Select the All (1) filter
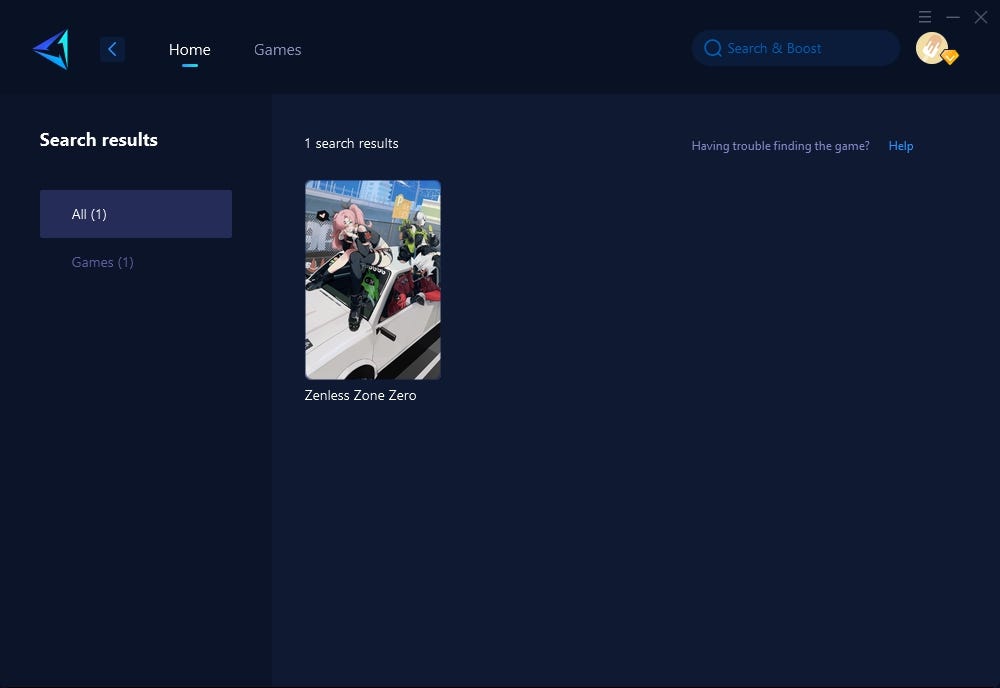This screenshot has width=1000, height=688. pos(136,214)
